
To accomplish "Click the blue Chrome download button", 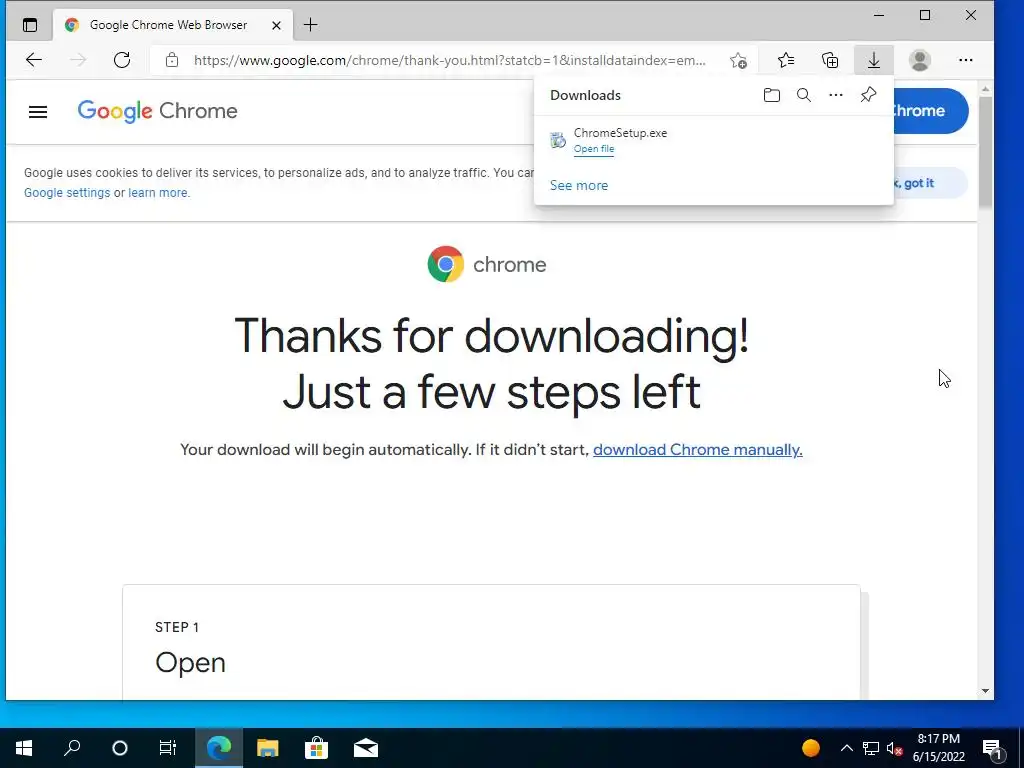I will pyautogui.click(x=931, y=110).
